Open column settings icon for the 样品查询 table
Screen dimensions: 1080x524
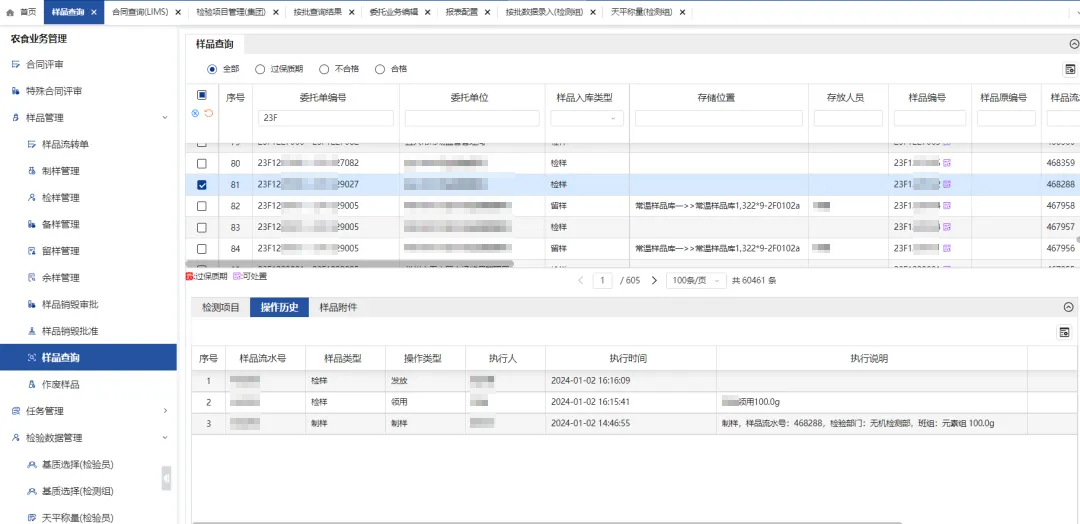[x=1068, y=69]
